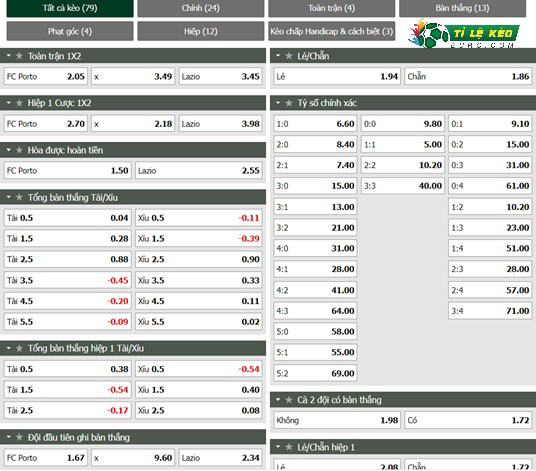
Task: Collapse the Lẻ/Chẵn hiệp 1 section arrow
Action: (278, 447)
